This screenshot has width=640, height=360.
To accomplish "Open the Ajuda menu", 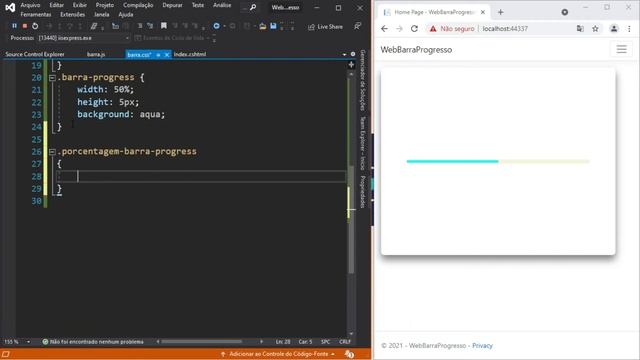I will click(126, 15).
